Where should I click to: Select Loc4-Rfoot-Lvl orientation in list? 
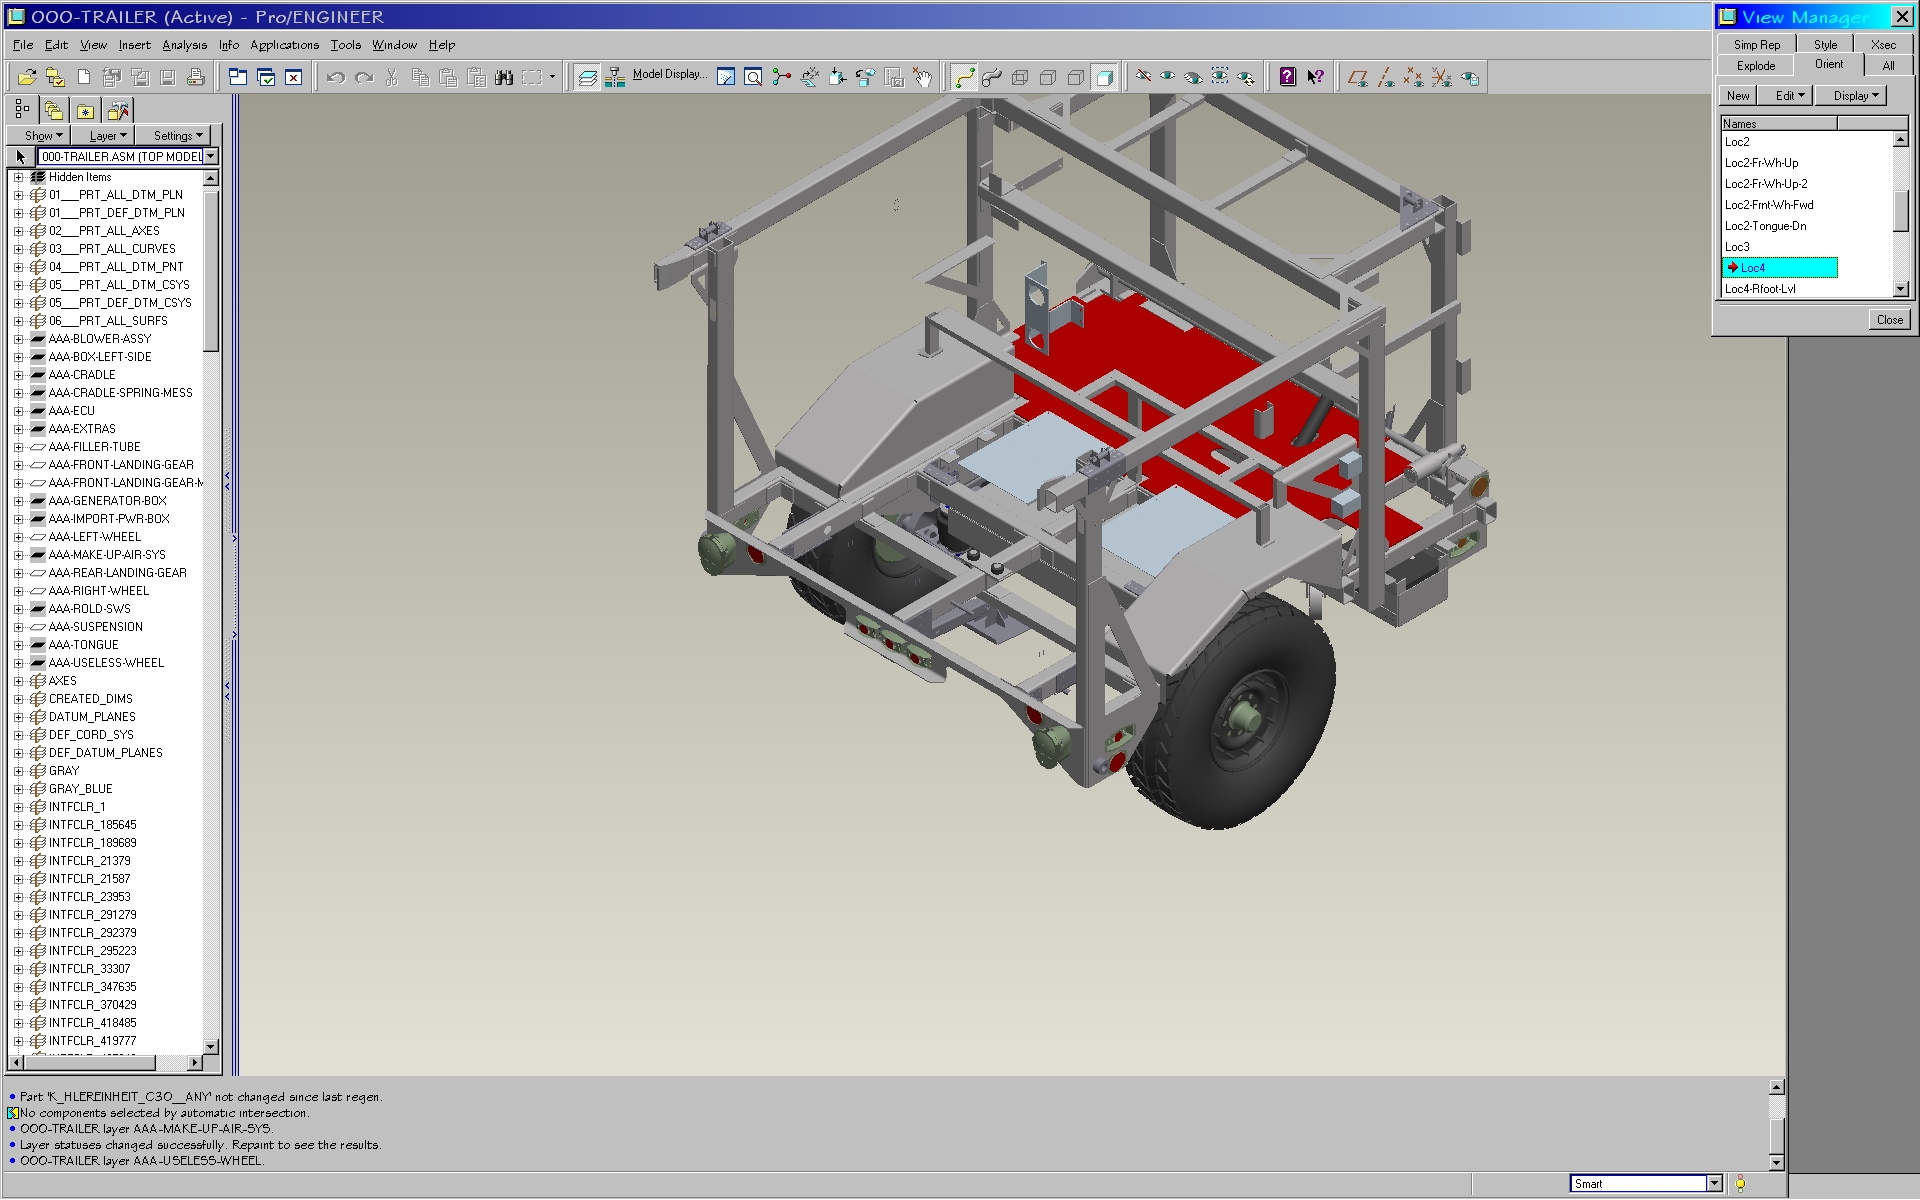[1760, 289]
